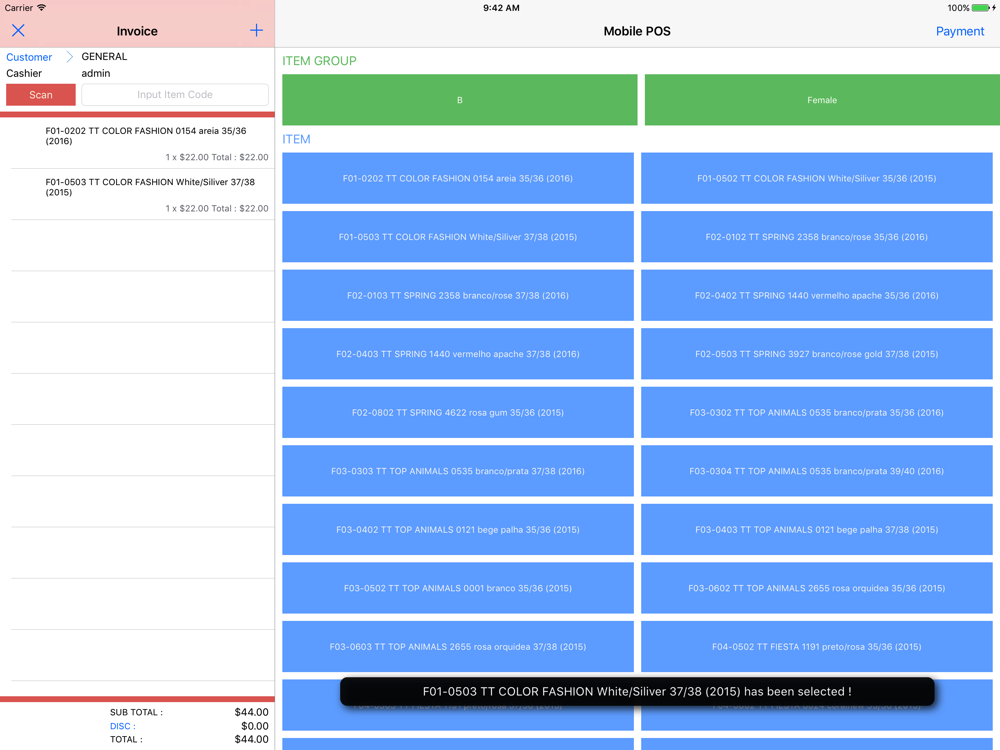Viewport: 1000px width, 750px height.
Task: Tap the battery indicator in status bar
Action: (x=980, y=8)
